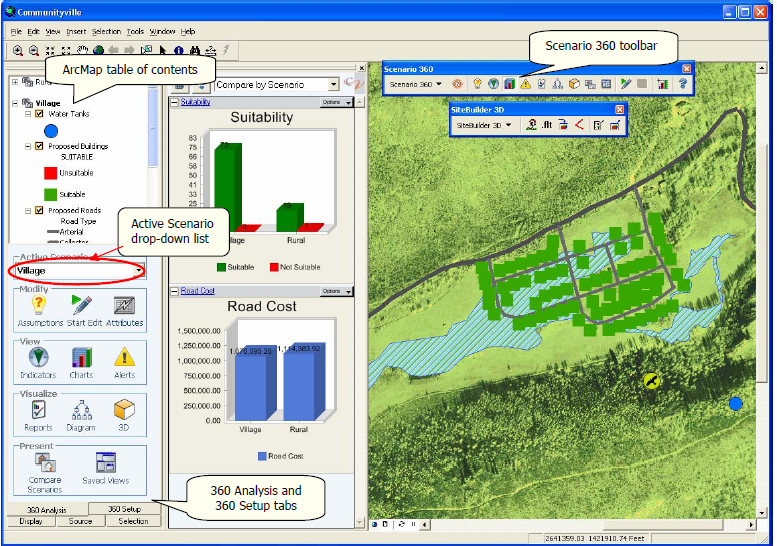Toggle the Proposed Buildings layer checkbox
777x546 pixels.
[39, 146]
